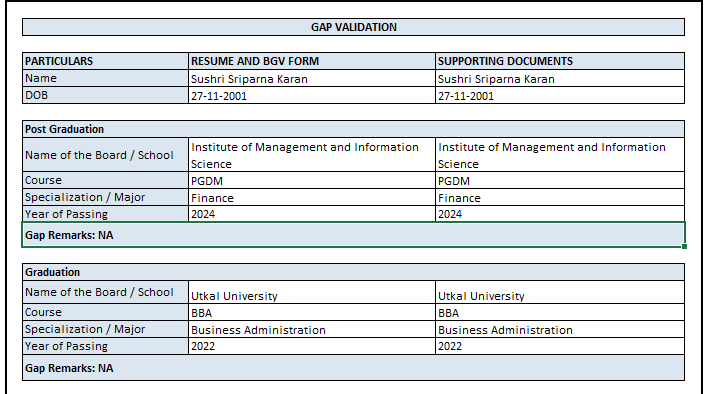
Task: Select the supporting documents DOB cell 27-11-2001
Action: click(x=560, y=95)
